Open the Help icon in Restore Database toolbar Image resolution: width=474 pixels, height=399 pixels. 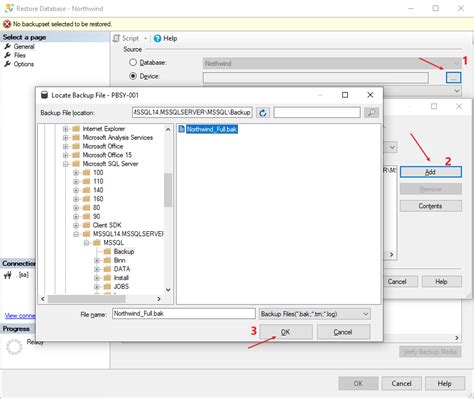point(157,38)
